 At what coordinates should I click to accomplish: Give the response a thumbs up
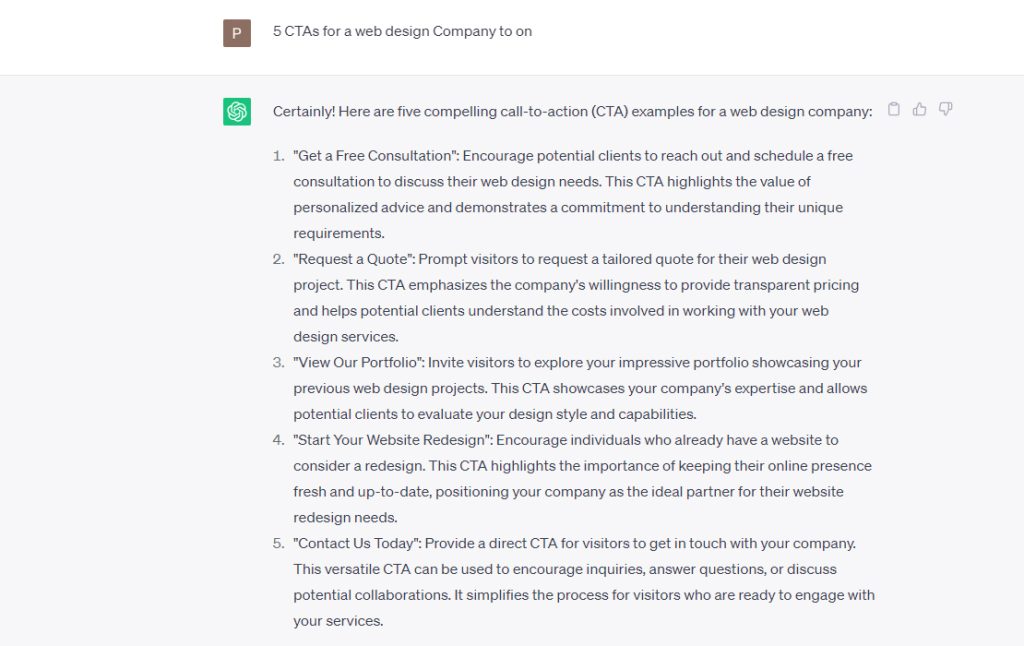(x=920, y=109)
